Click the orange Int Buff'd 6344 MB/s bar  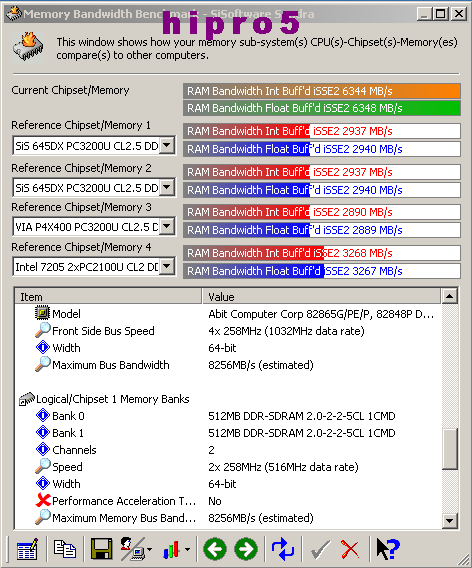(322, 91)
